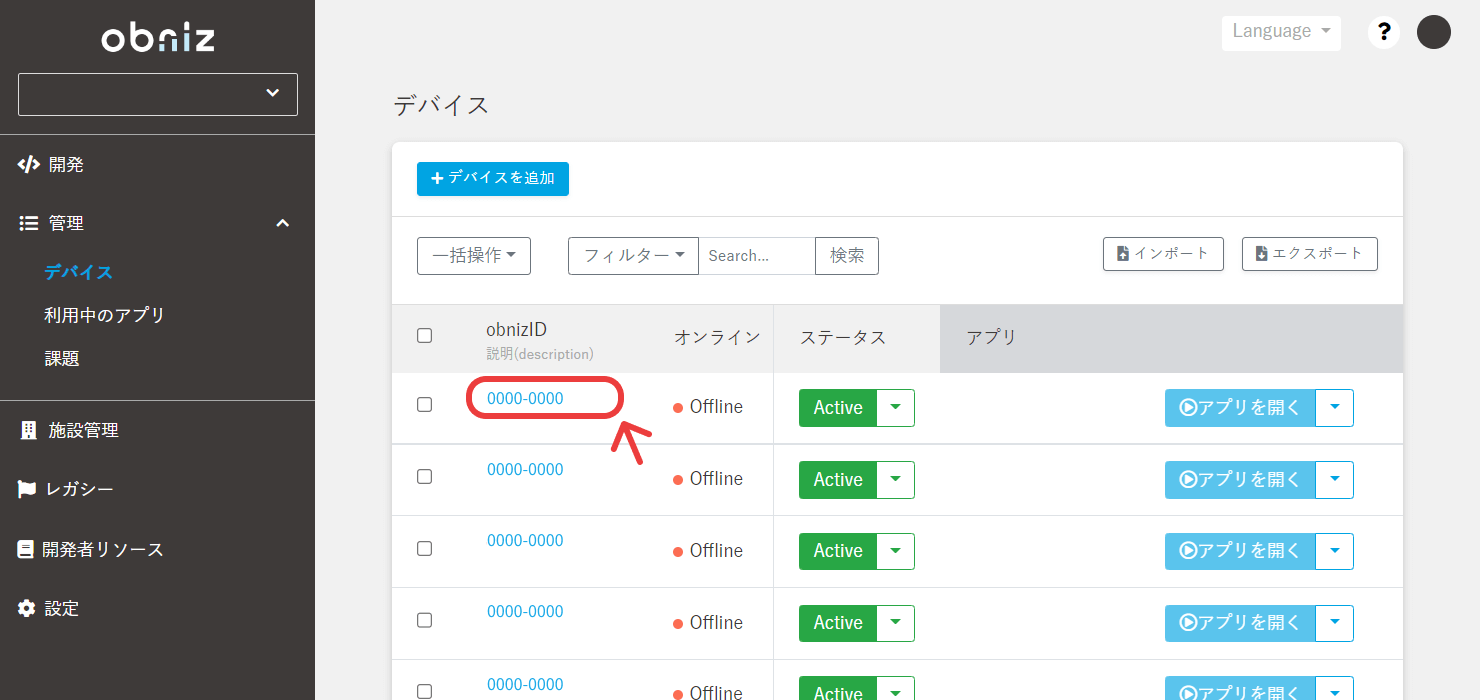Open the help question mark icon
Viewport: 1480px width, 700px height.
click(x=1384, y=32)
